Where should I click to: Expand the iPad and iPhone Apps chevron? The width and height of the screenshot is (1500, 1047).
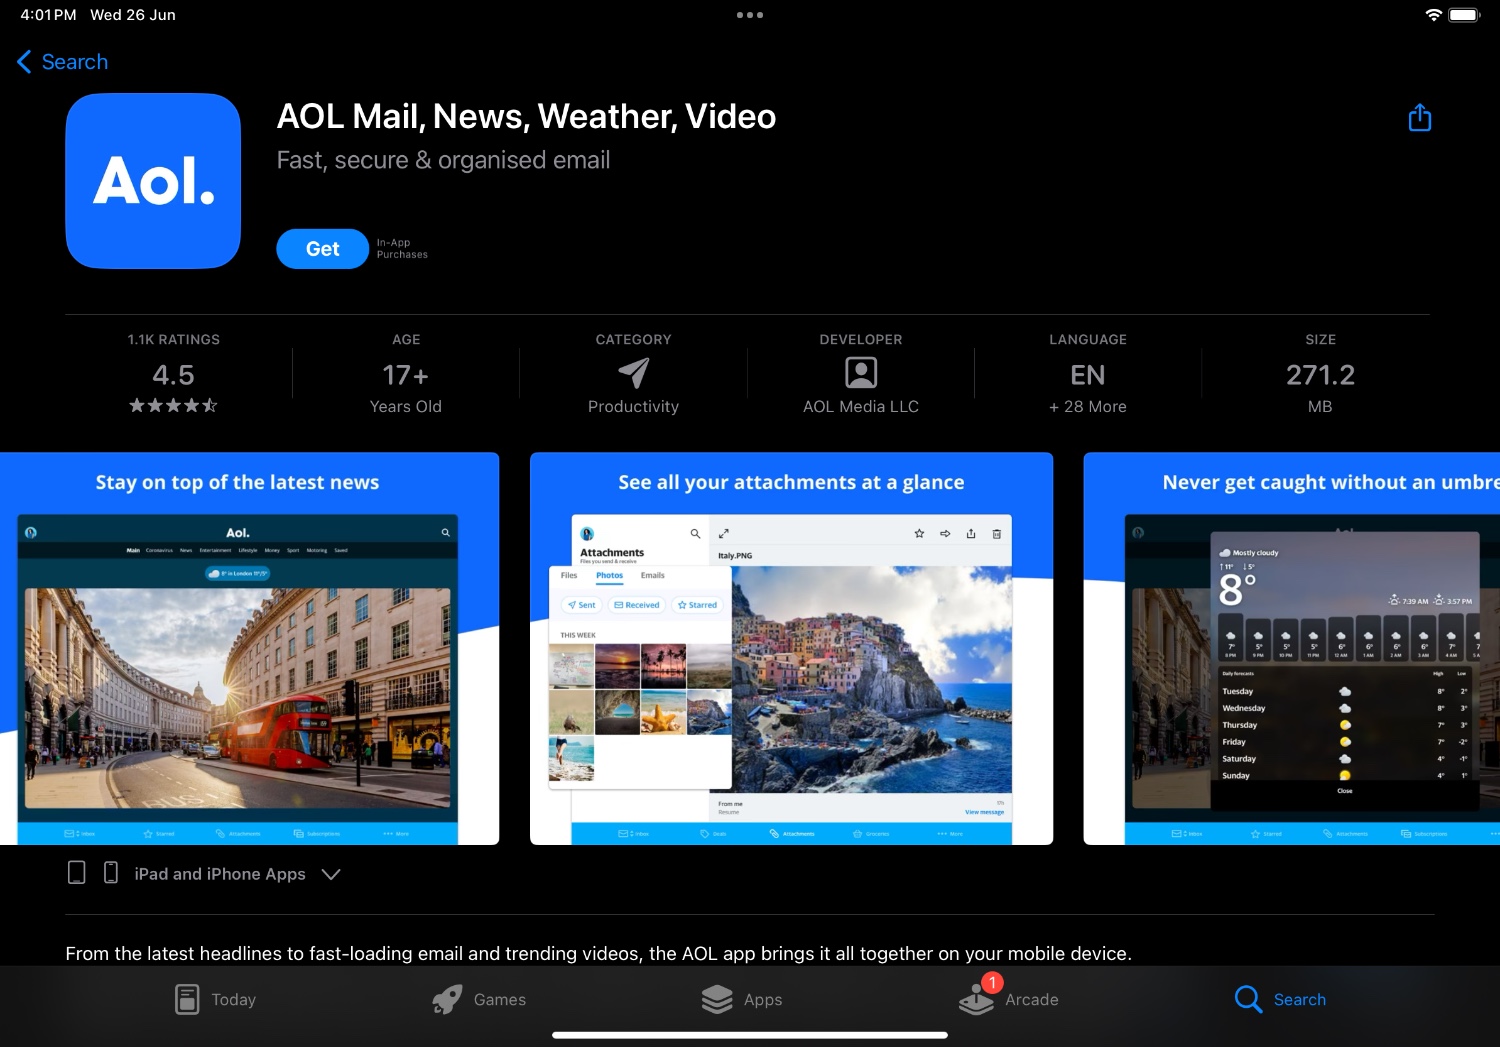[331, 874]
